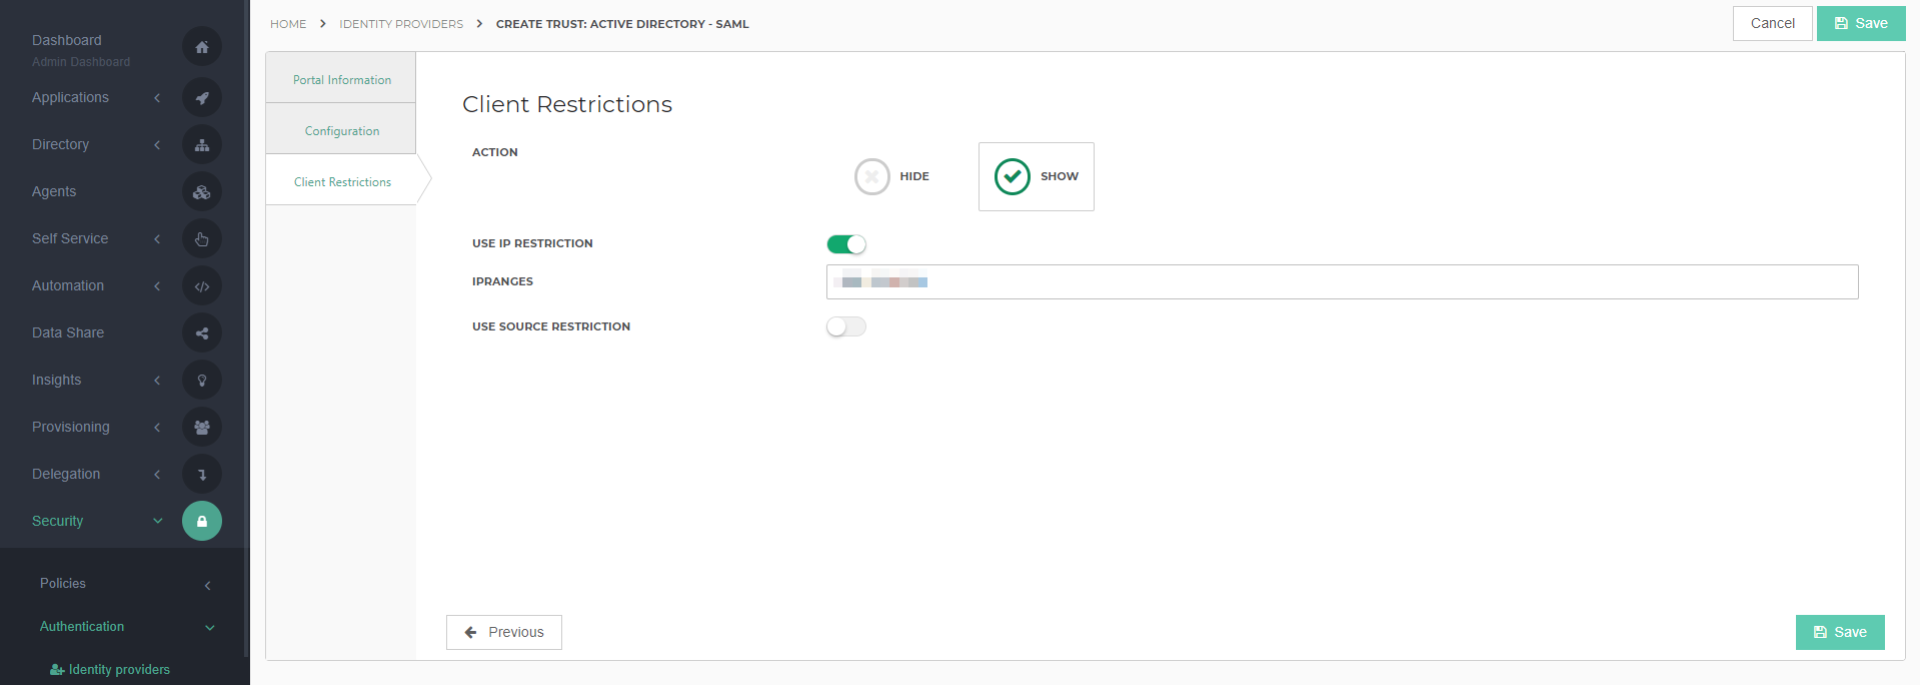Enable the Use Source Restriction toggle
This screenshot has width=1920, height=685.
click(846, 327)
